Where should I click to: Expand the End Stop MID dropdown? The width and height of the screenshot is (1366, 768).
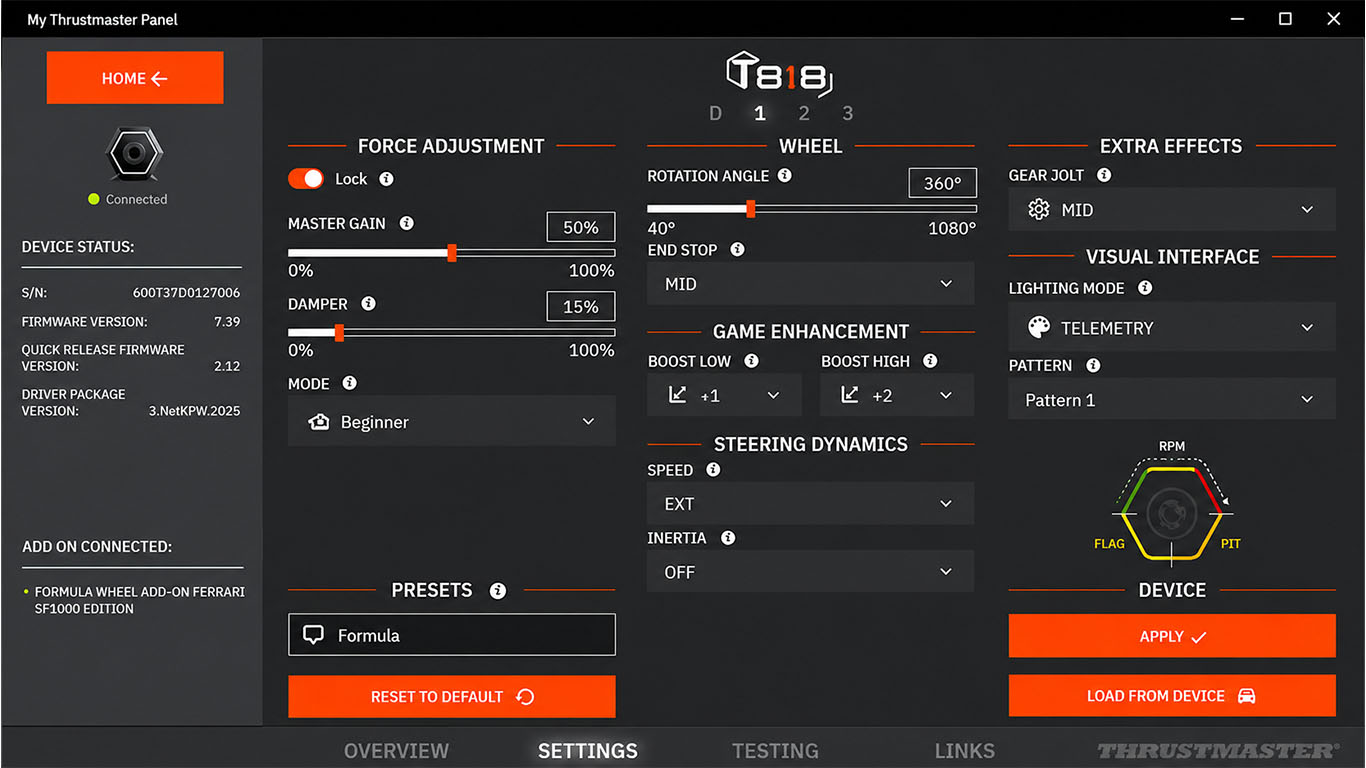[811, 284]
